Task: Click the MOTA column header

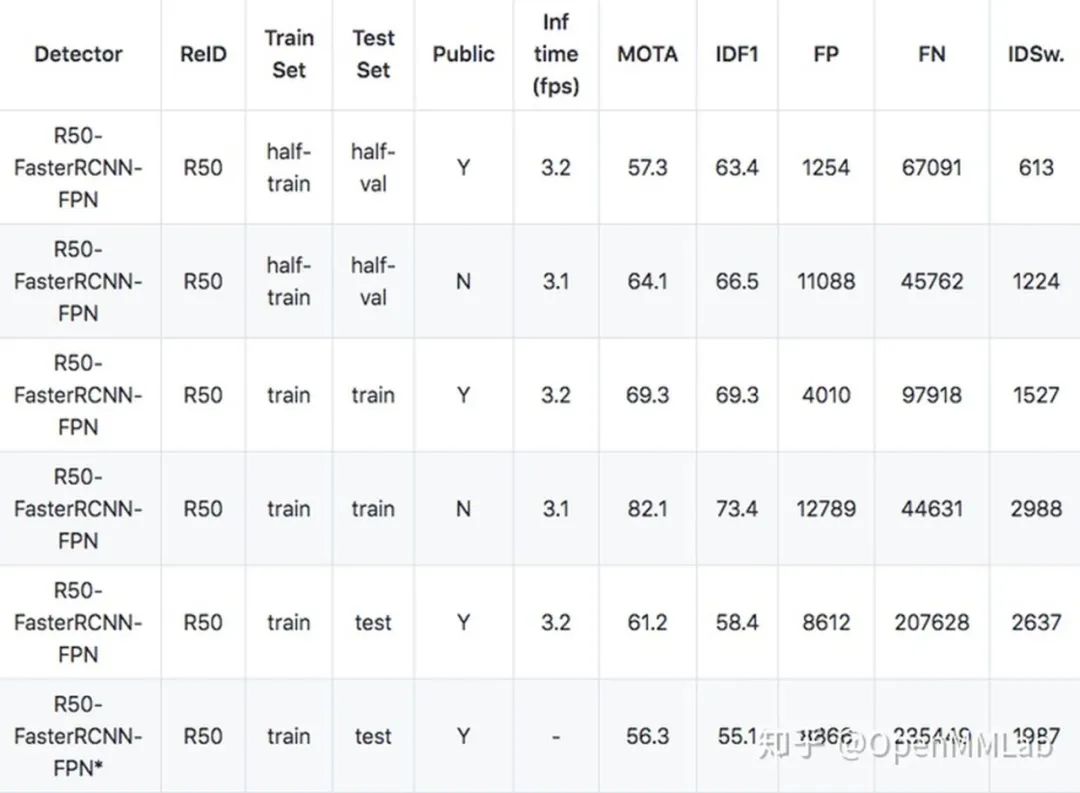Action: 647,54
